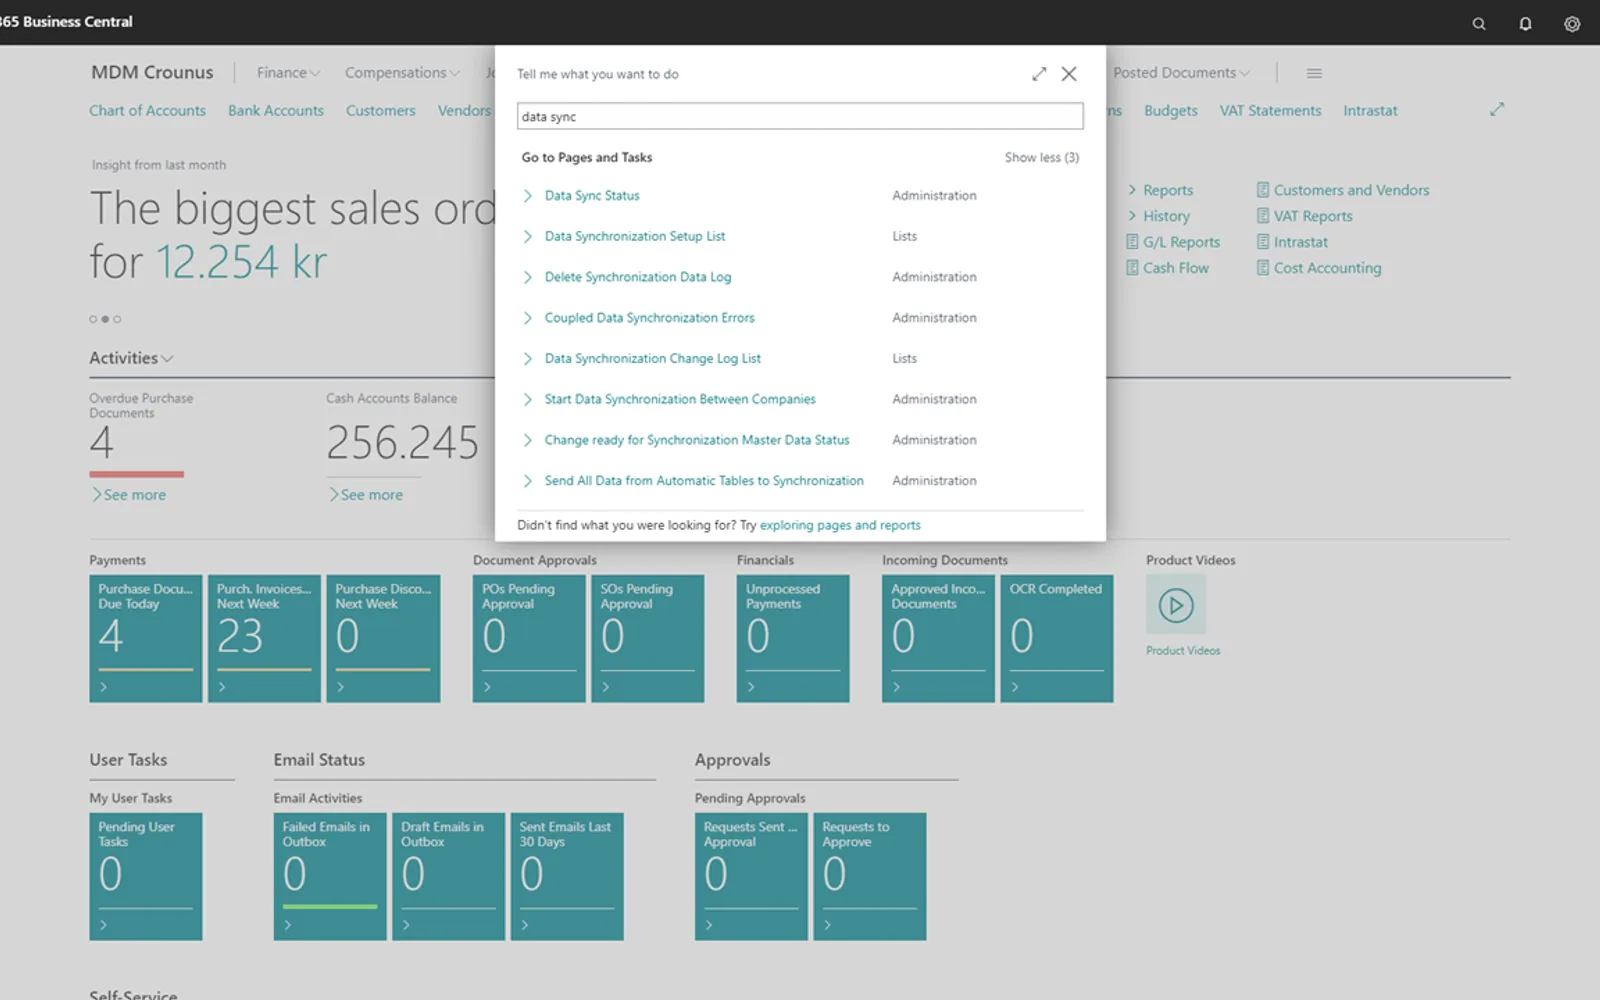This screenshot has width=1600, height=1000.
Task: Open Approved Incoming Documents tile
Action: coord(938,638)
